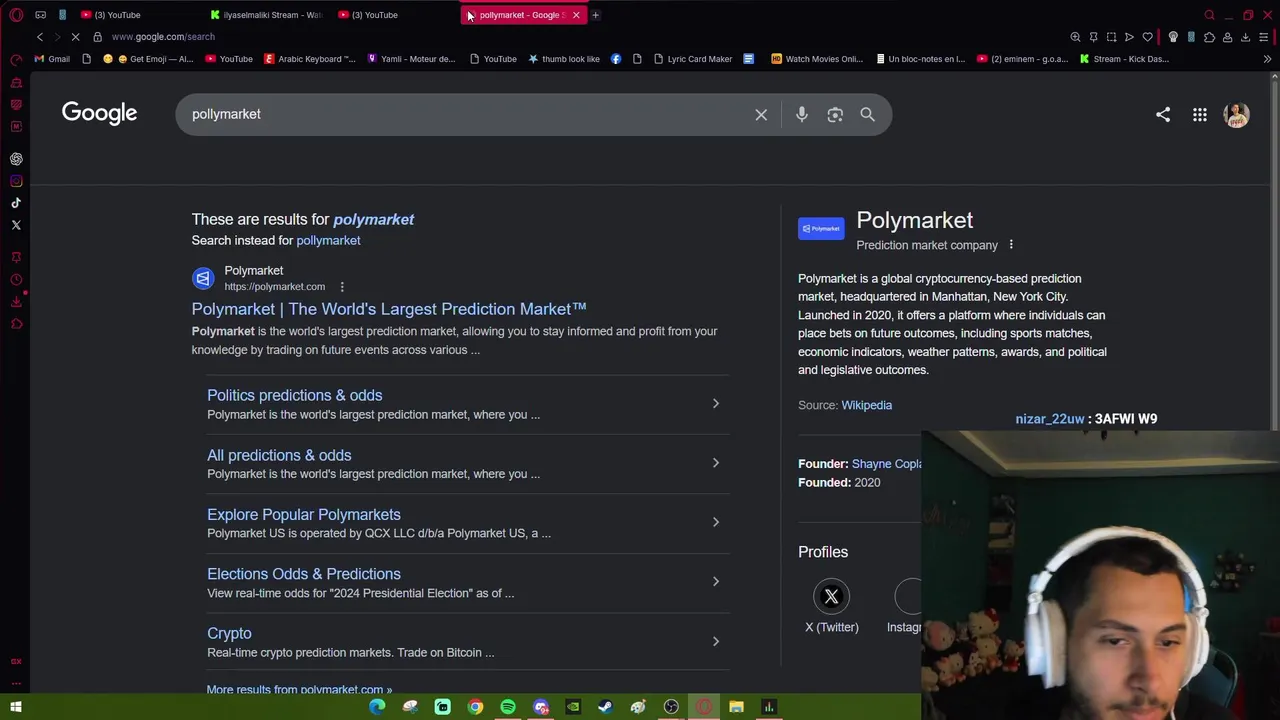Open X in the Opera sidebar

[x=16, y=225]
